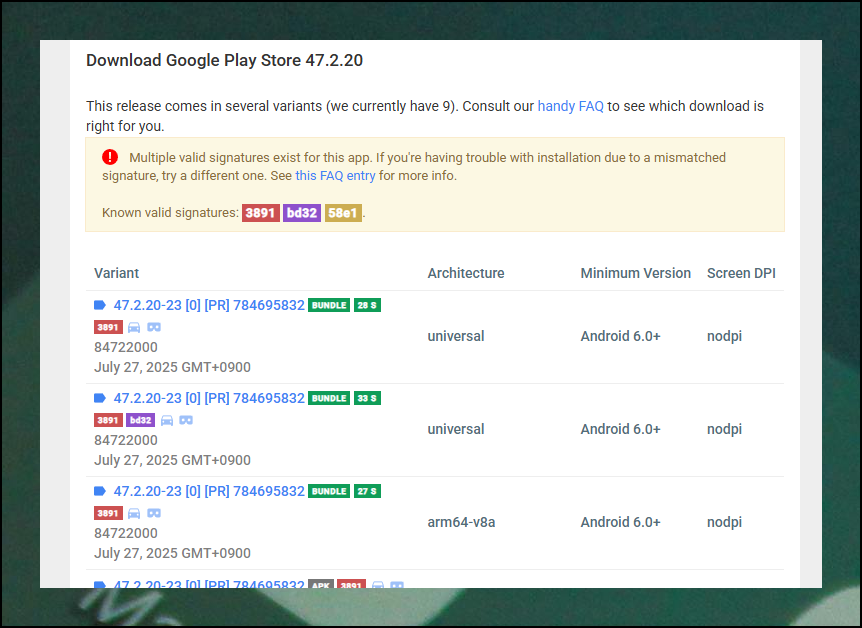Click 'Download Google Play Store 47.2.20' heading
Image resolution: width=862 pixels, height=628 pixels.
[x=224, y=60]
